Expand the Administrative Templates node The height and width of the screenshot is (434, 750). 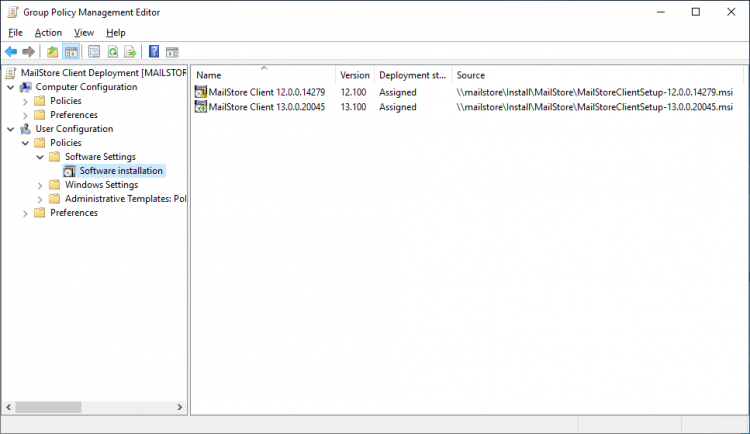(x=40, y=199)
